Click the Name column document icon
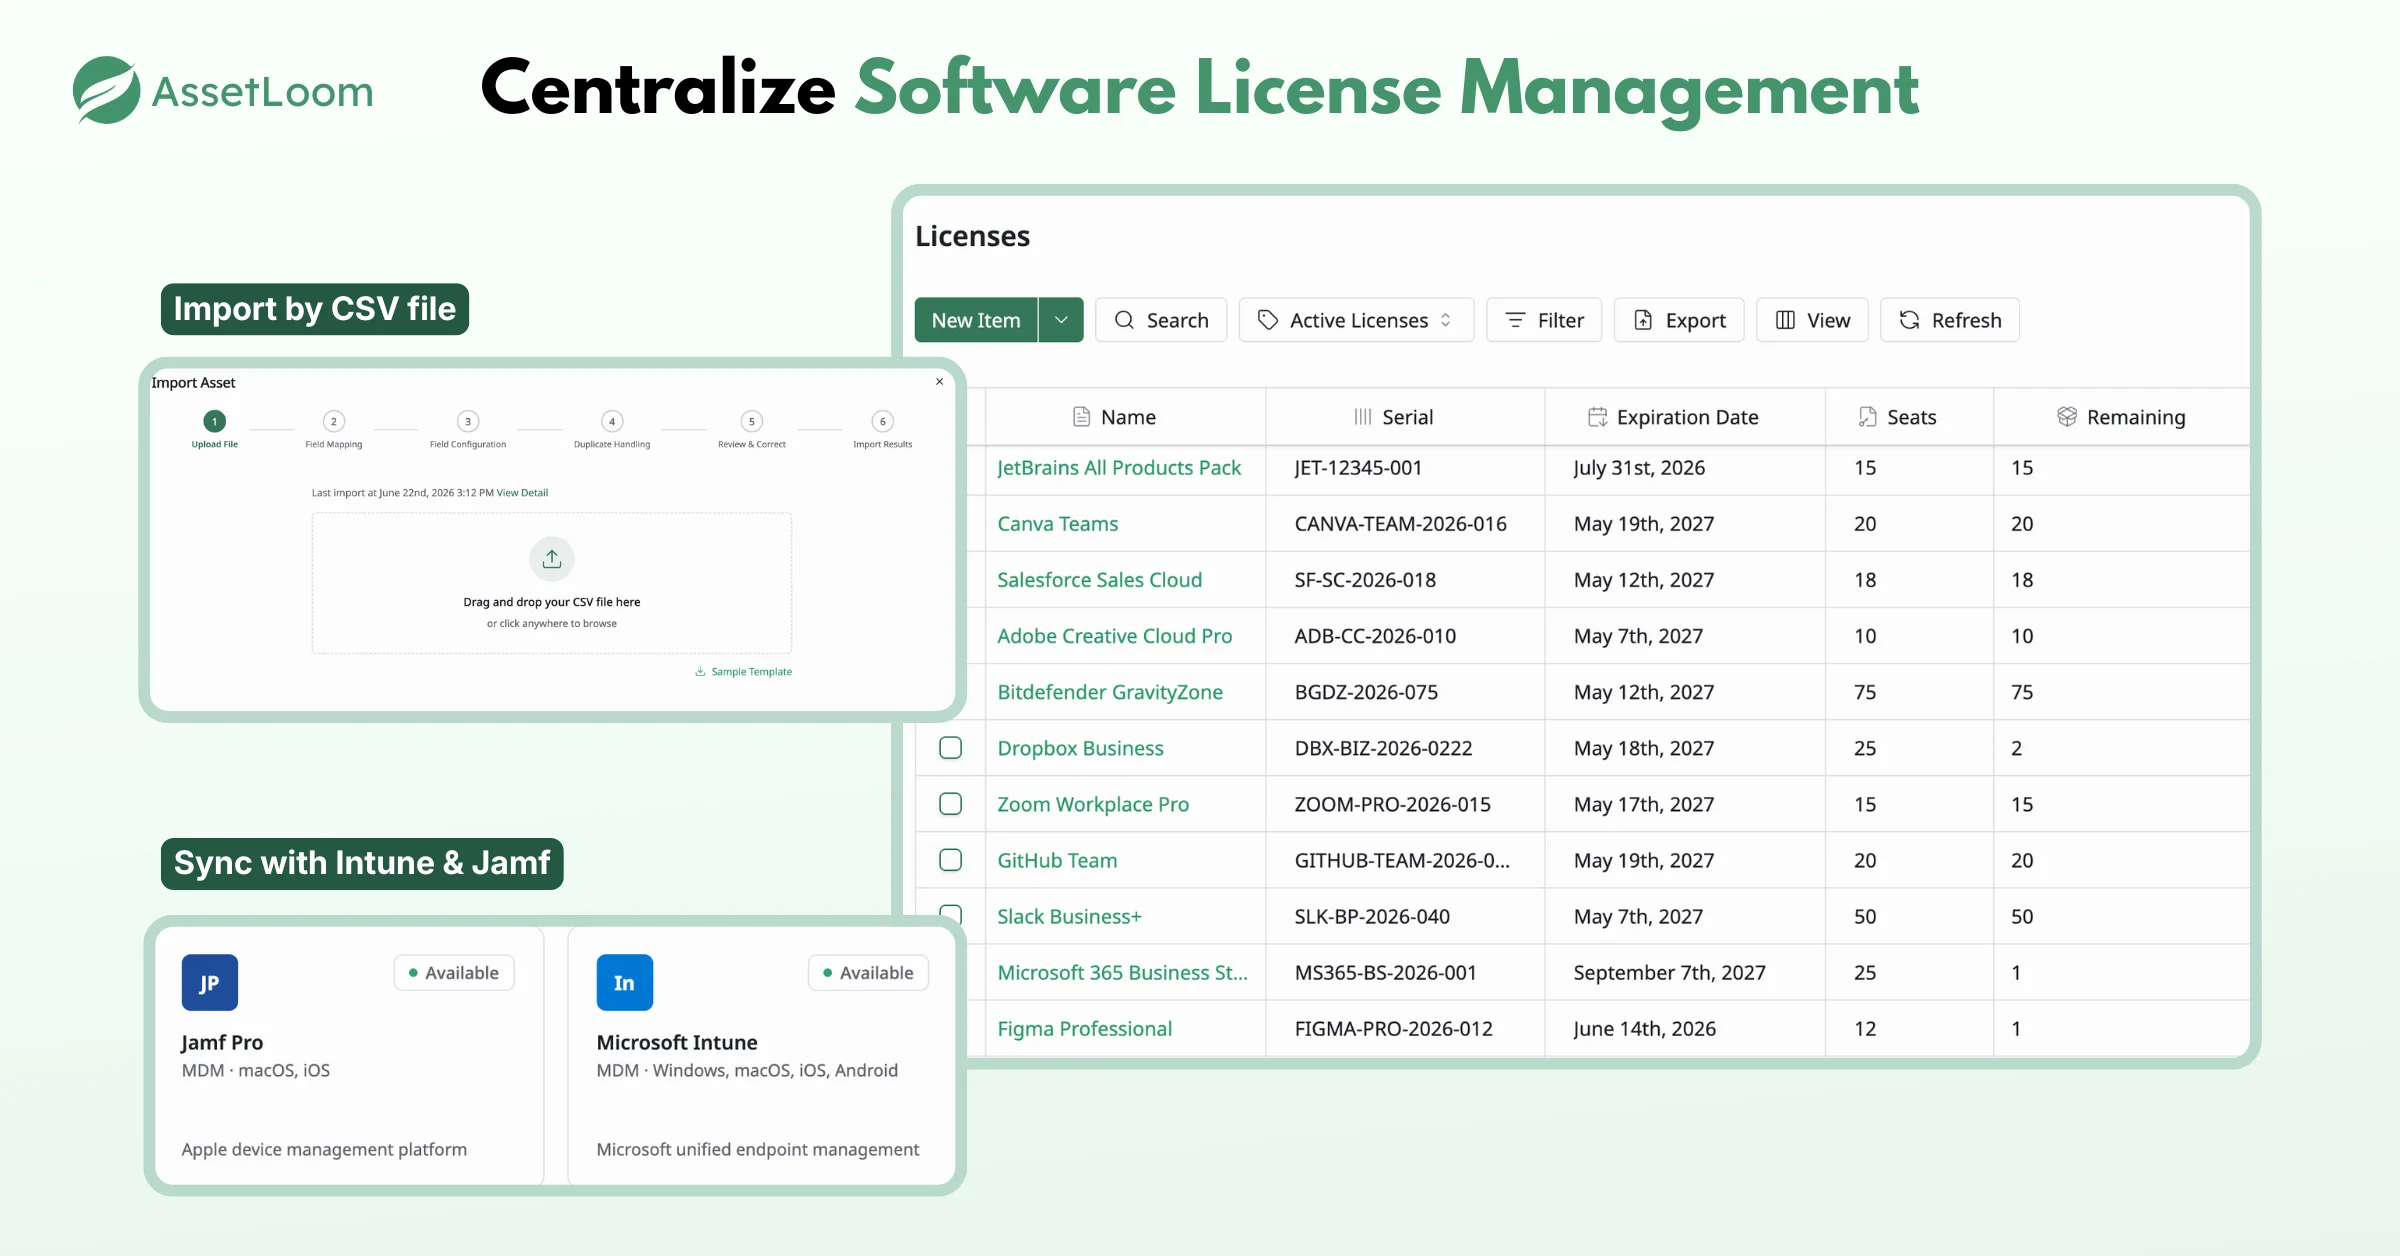Image resolution: width=2400 pixels, height=1256 pixels. (1081, 417)
